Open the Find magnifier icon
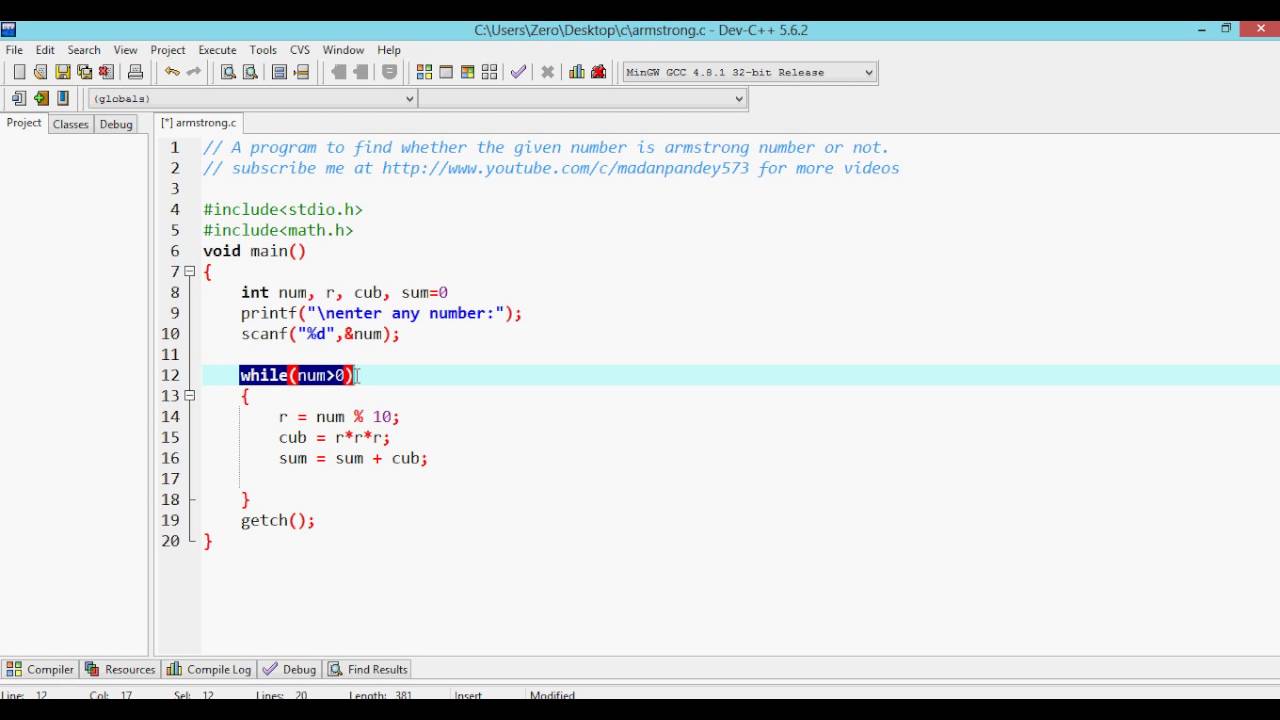Viewport: 1280px width, 720px height. 228,72
